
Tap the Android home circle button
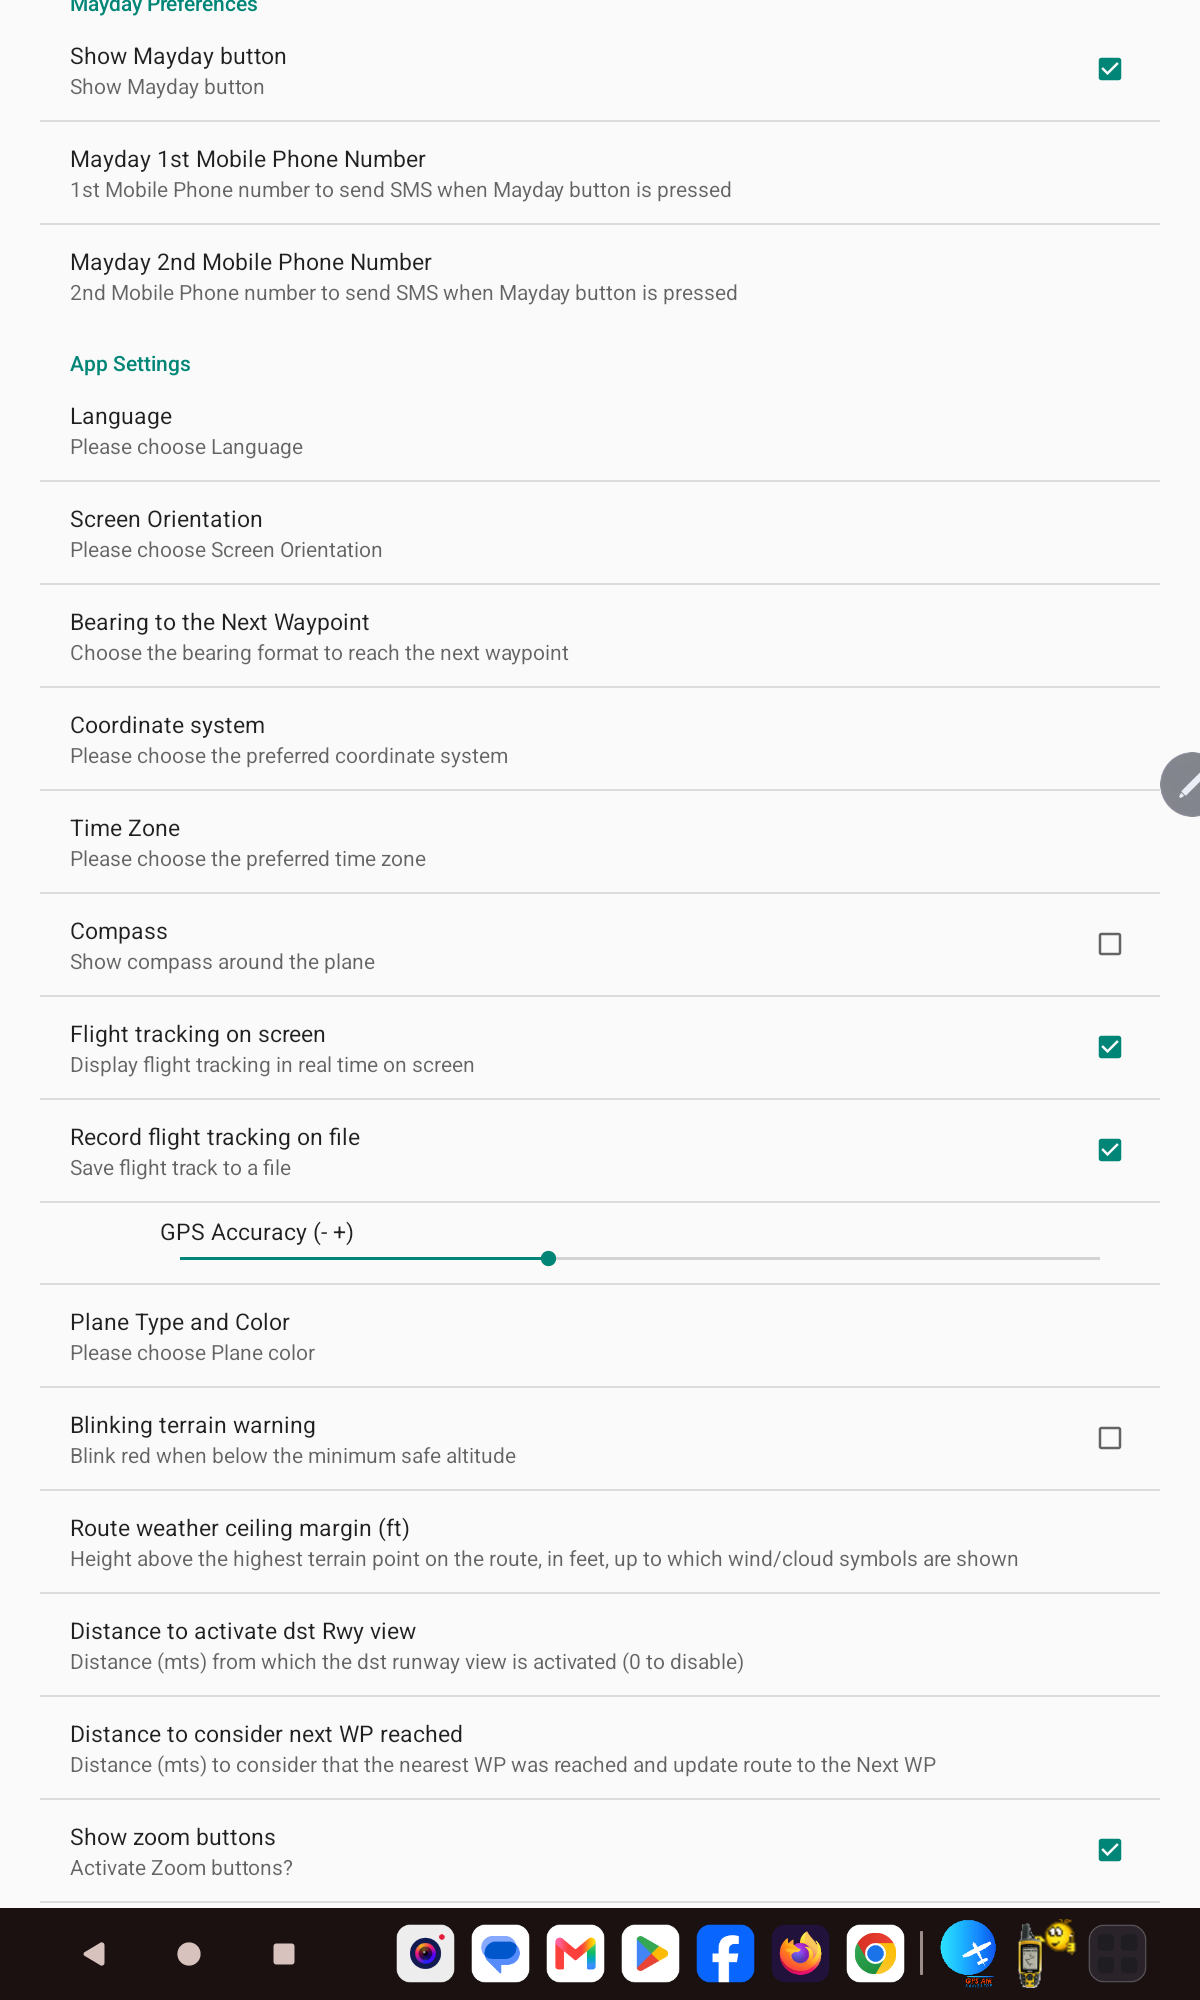(x=189, y=1953)
